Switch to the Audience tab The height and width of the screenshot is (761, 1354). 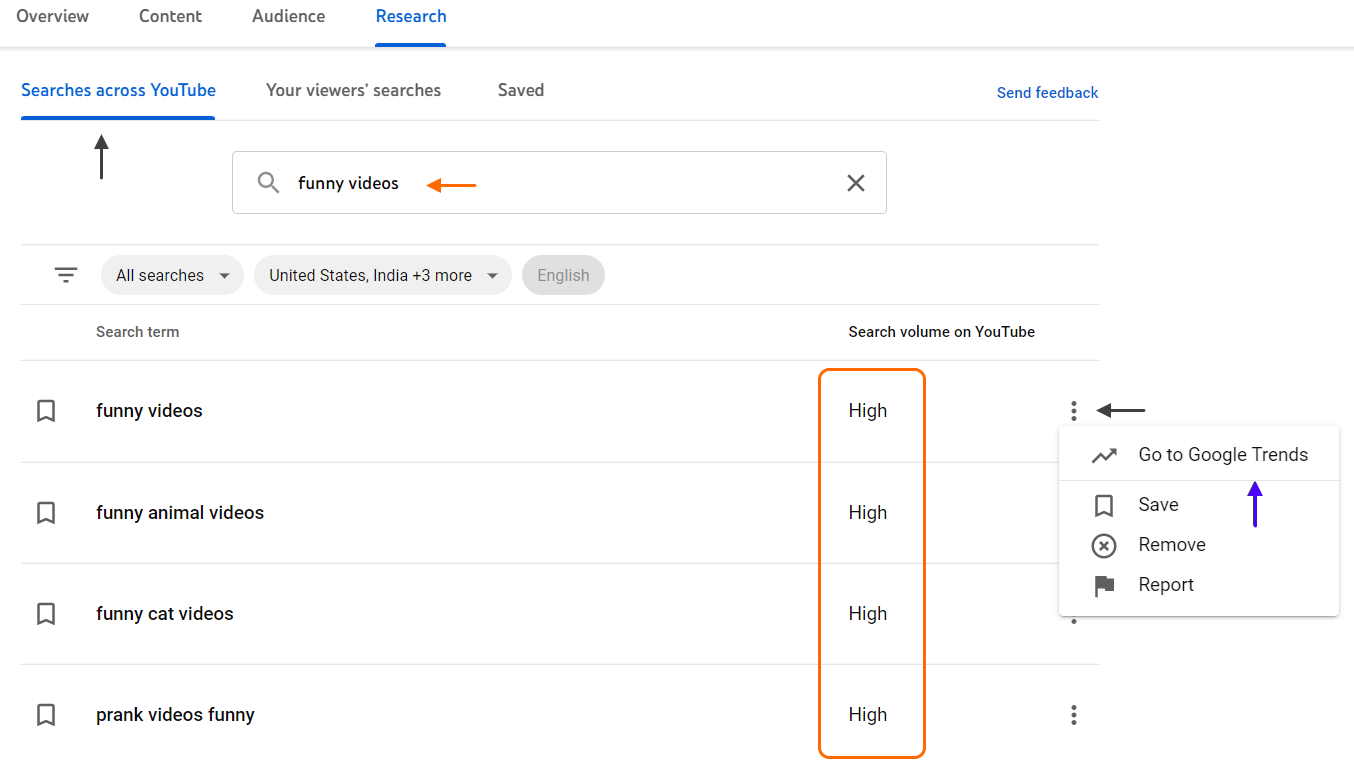click(289, 16)
